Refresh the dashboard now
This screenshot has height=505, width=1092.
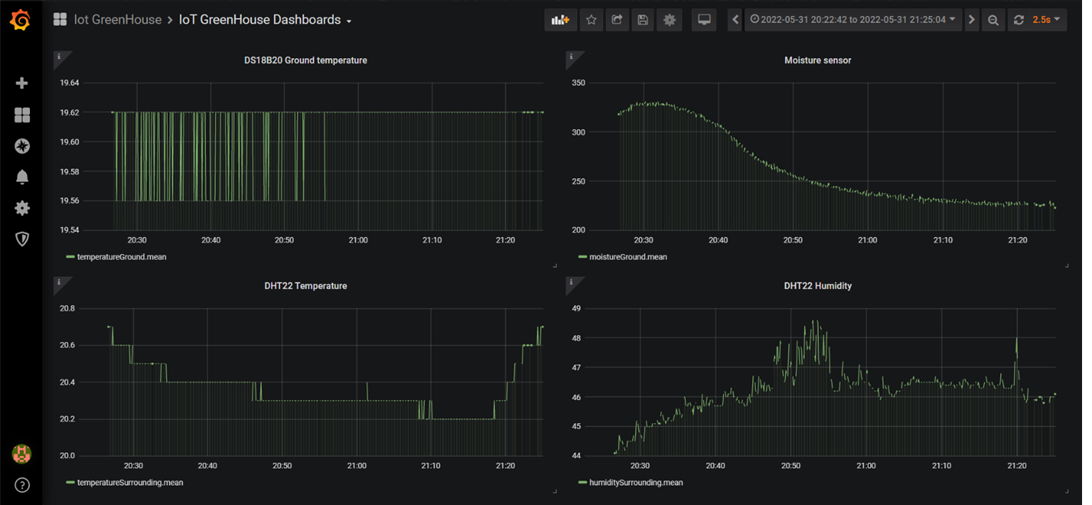(x=1018, y=20)
